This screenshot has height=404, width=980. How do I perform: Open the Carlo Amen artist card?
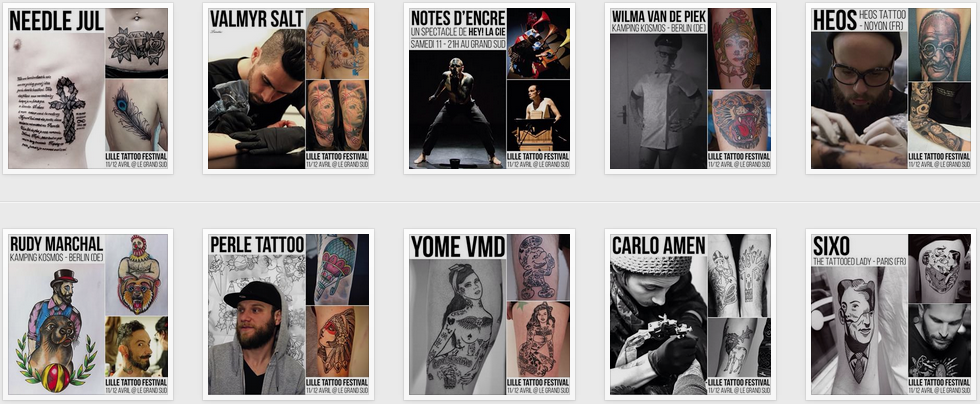(690, 314)
